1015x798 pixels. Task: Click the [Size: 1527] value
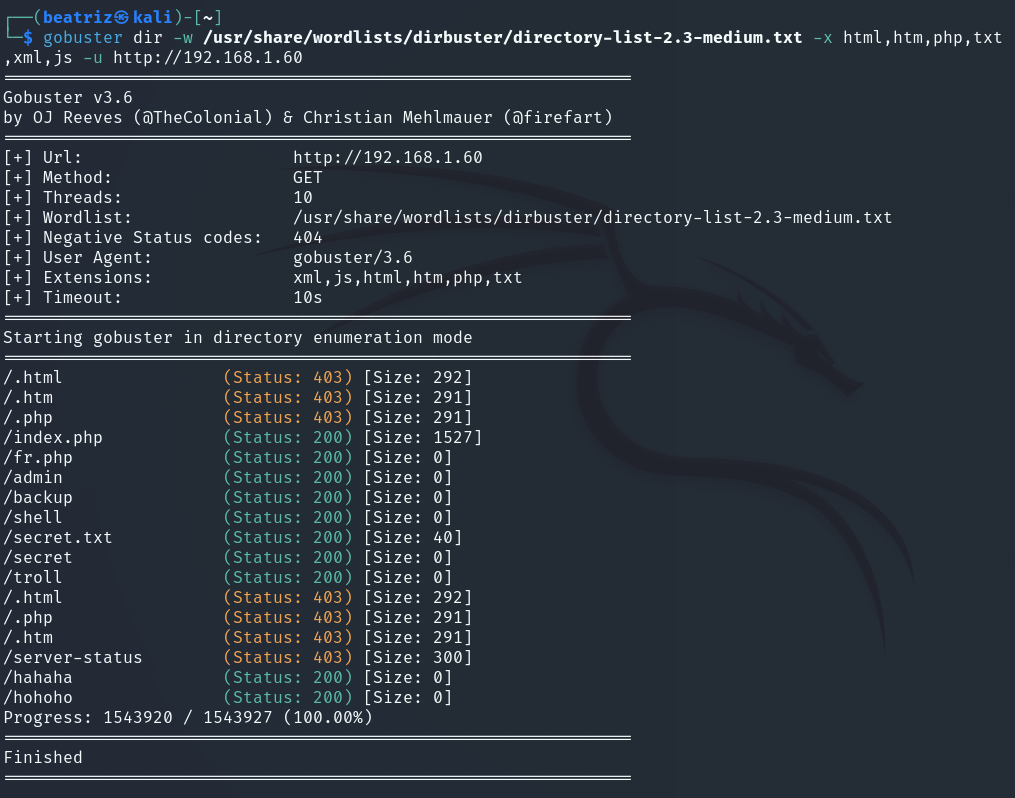[423, 438]
